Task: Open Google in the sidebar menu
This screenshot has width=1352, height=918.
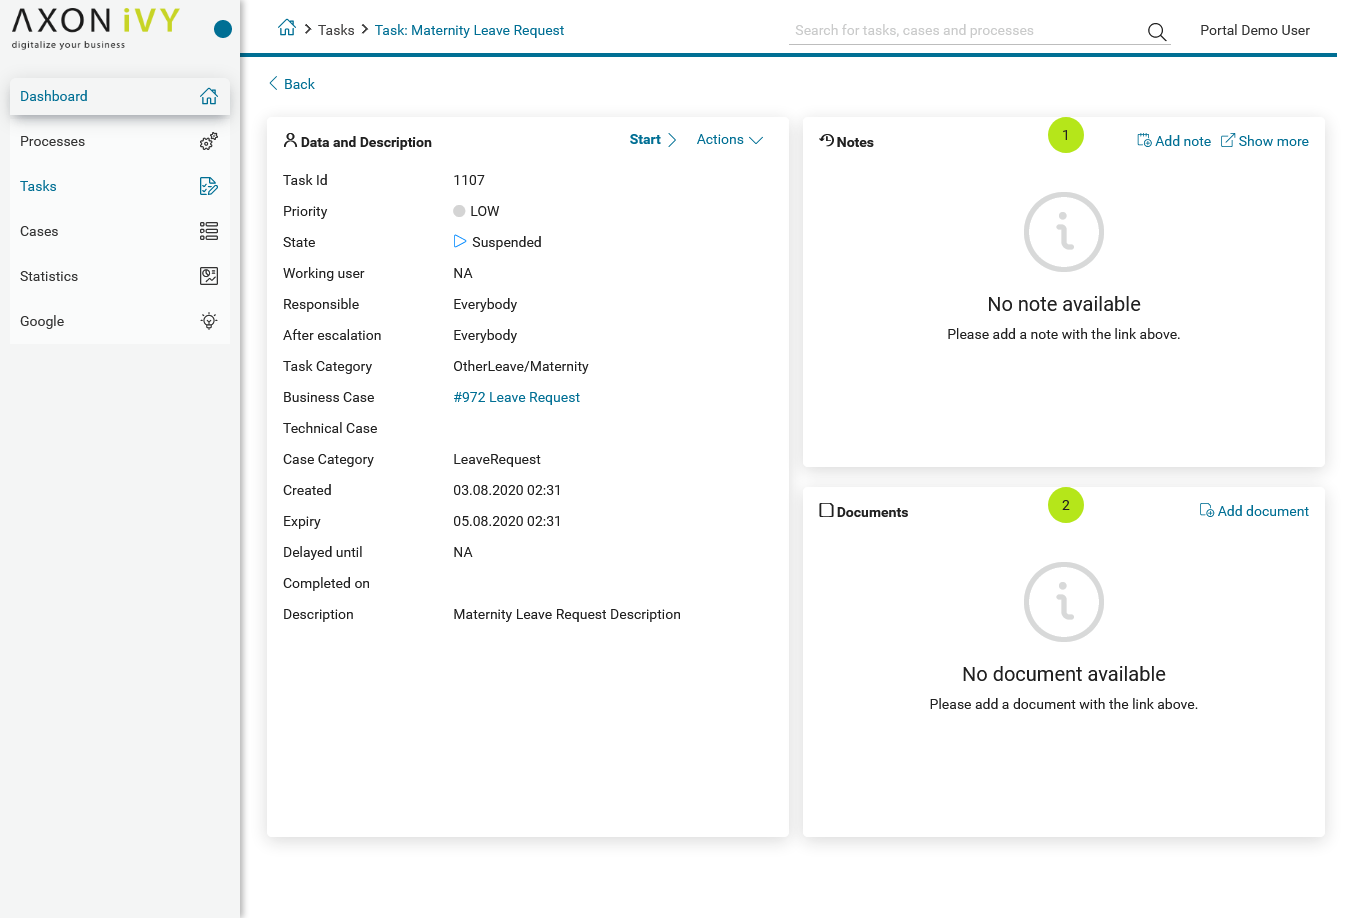Action: click(120, 321)
